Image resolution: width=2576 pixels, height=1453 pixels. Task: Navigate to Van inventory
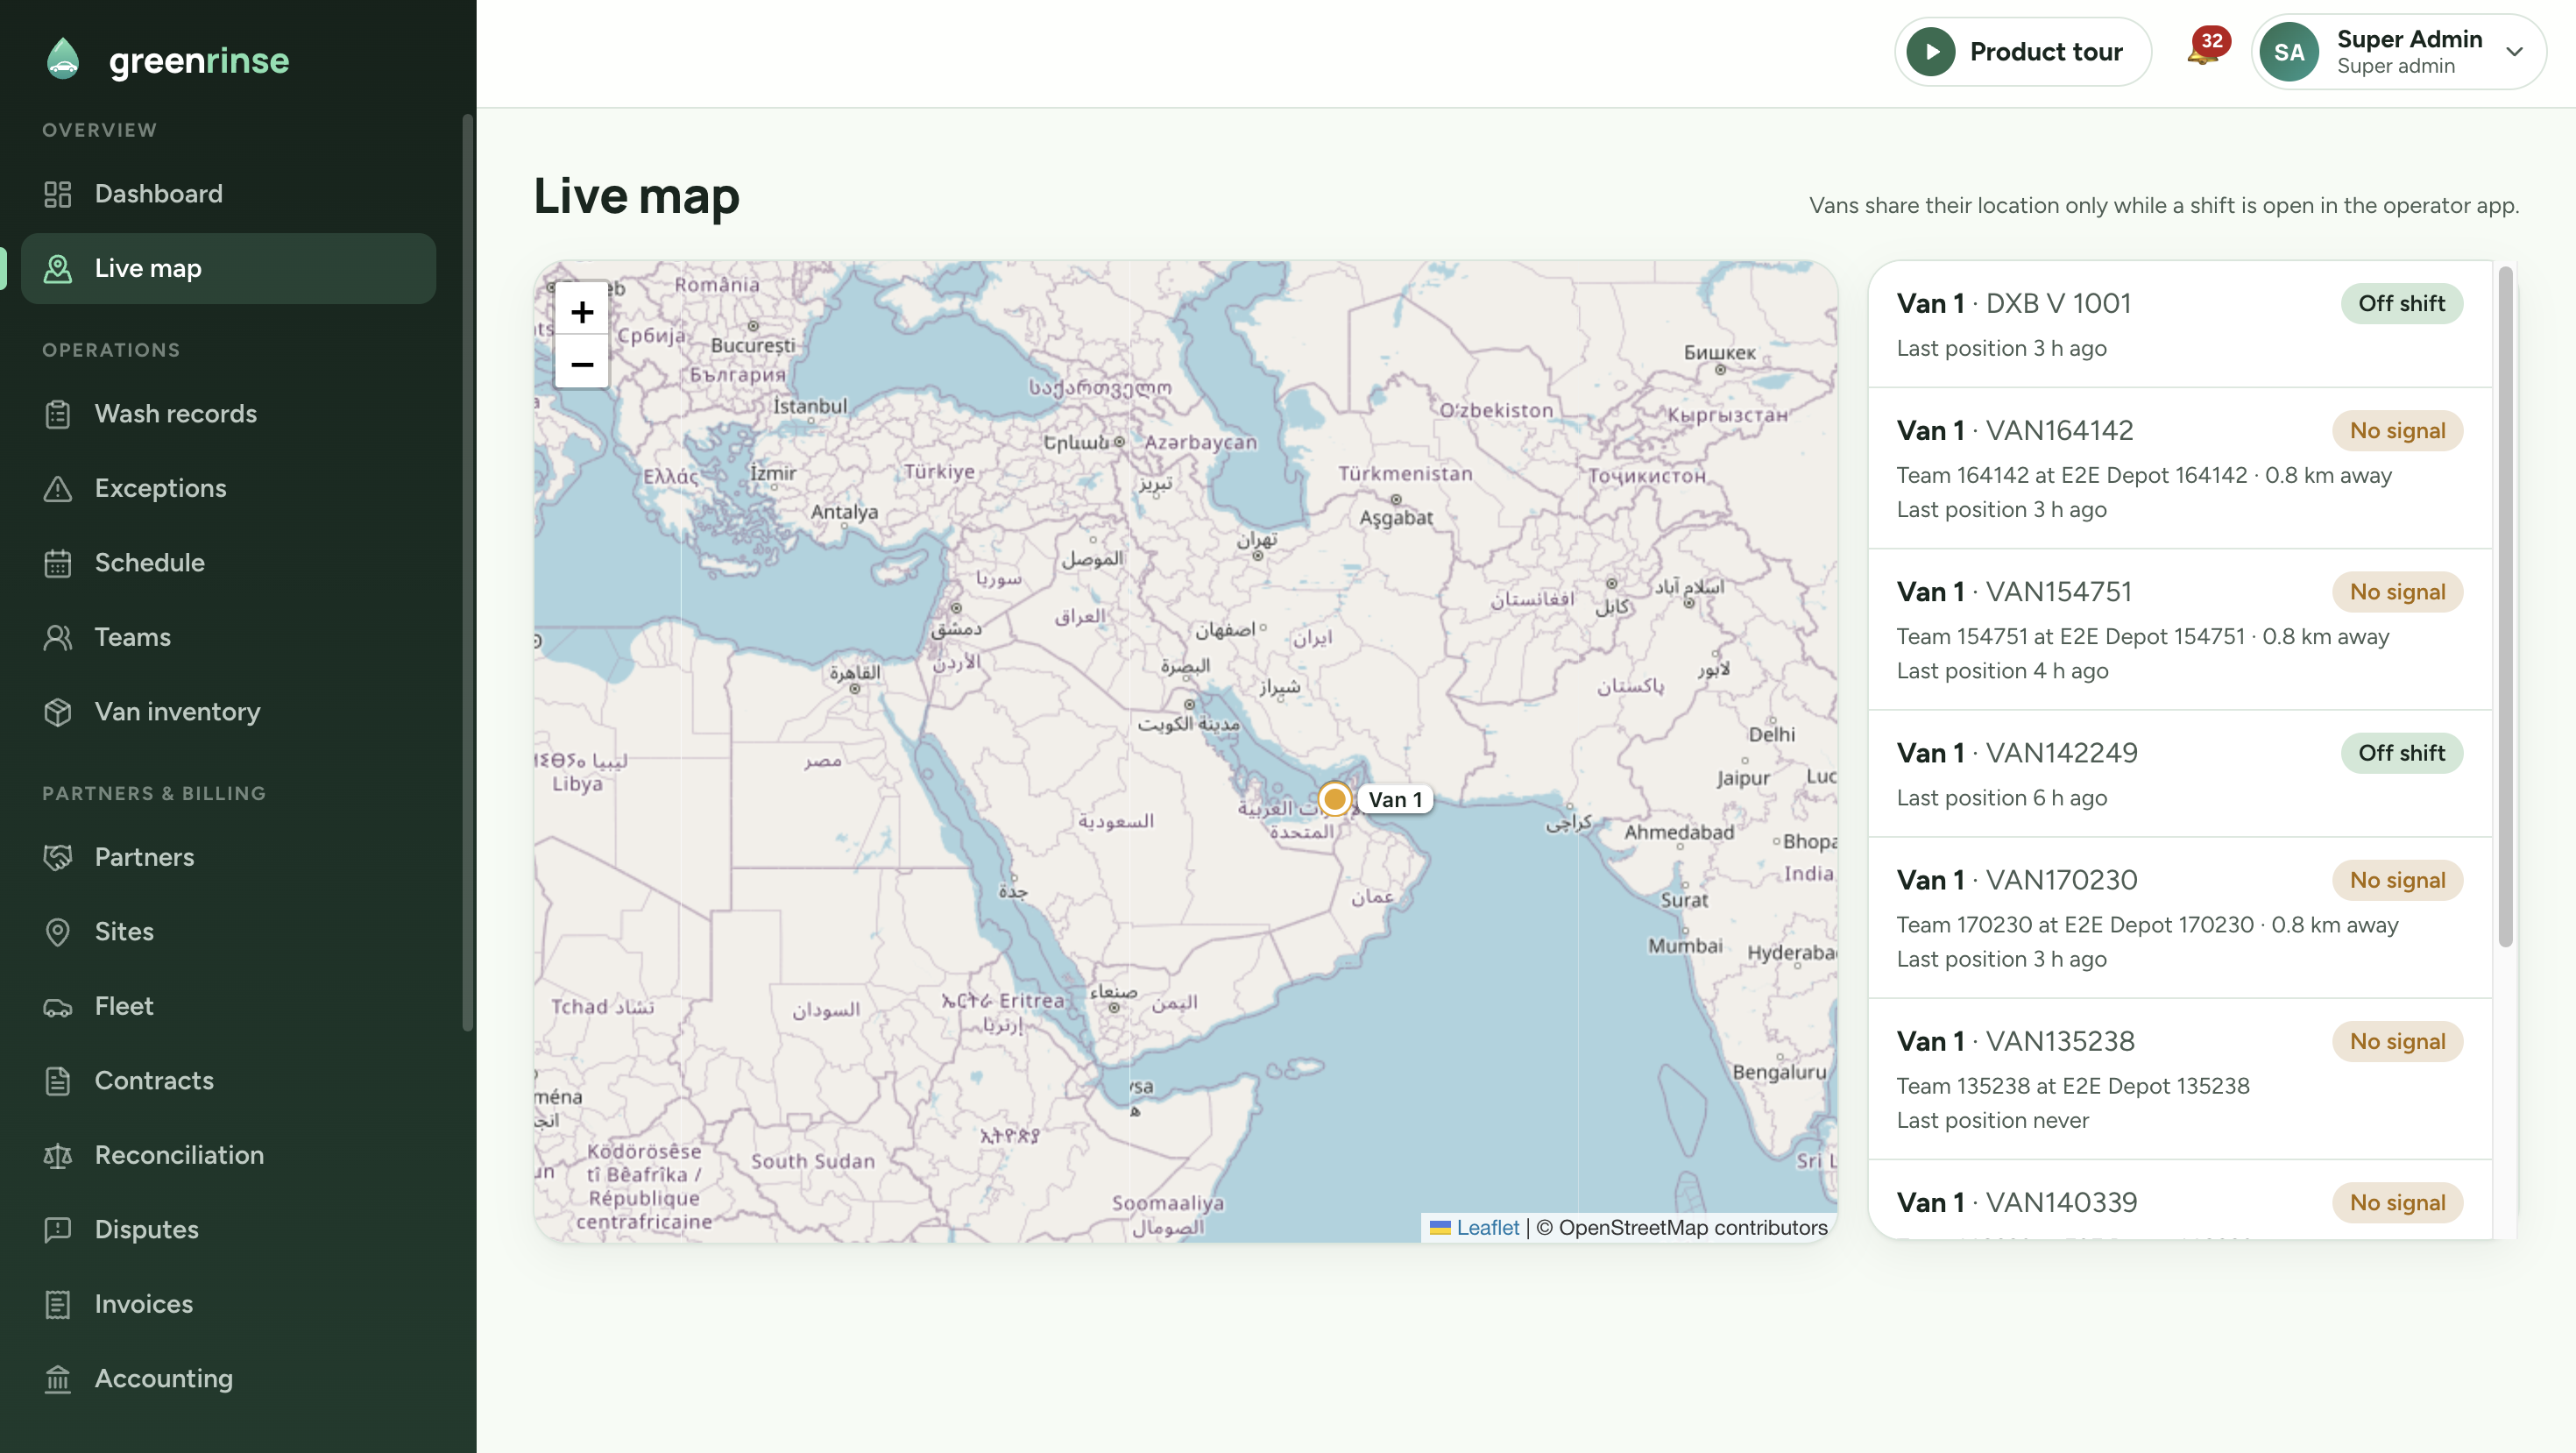tap(228, 712)
